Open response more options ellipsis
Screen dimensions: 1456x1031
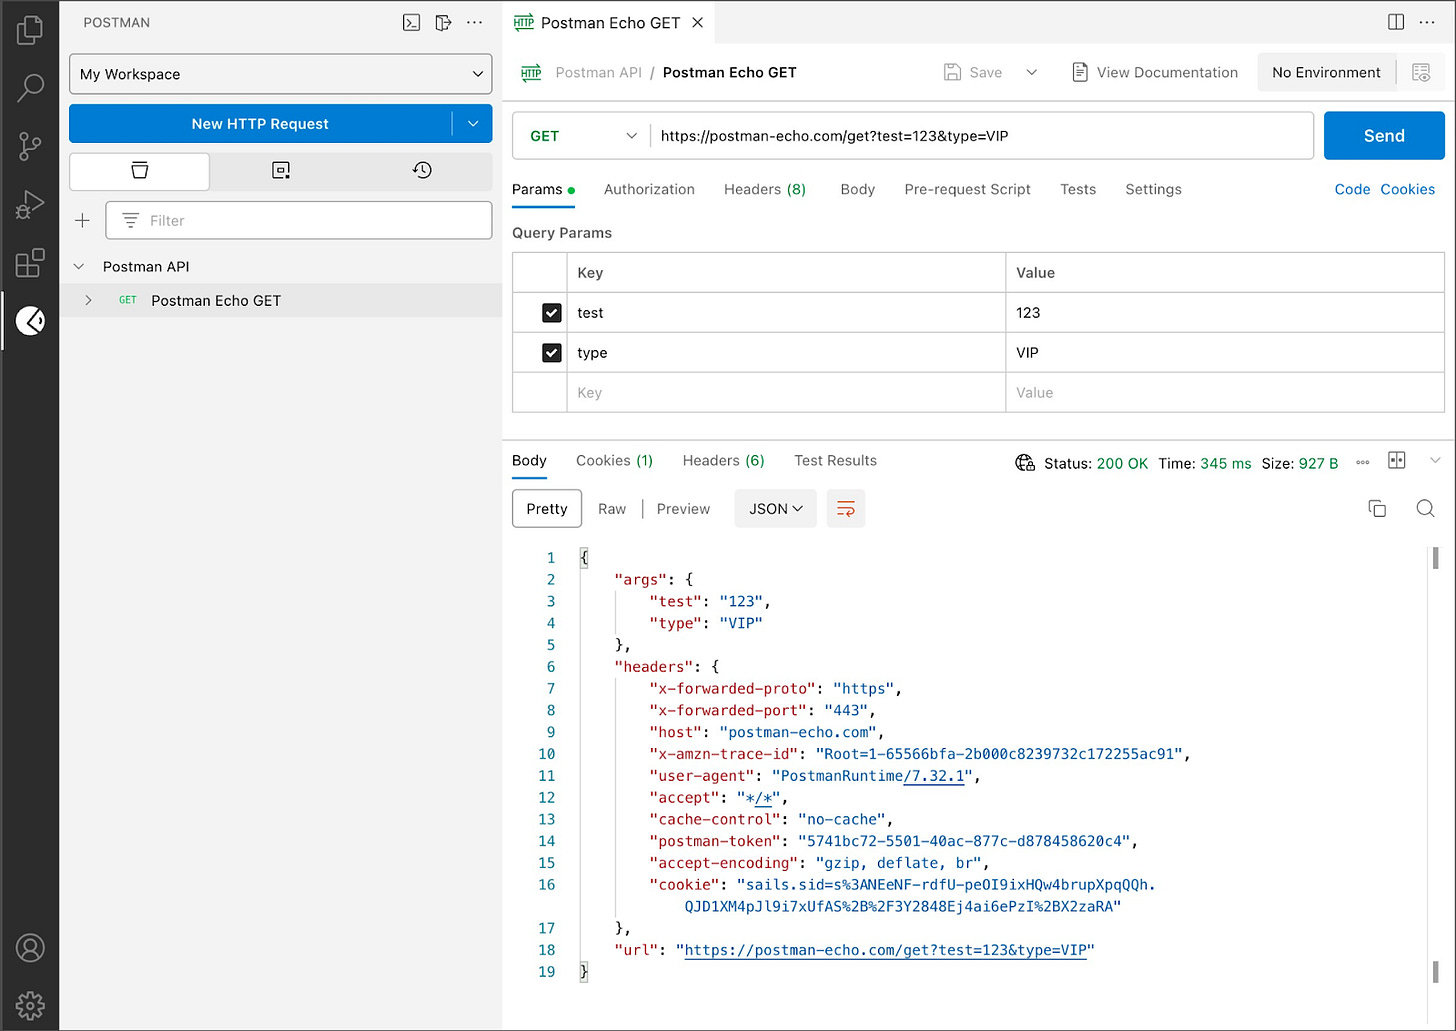click(1362, 462)
